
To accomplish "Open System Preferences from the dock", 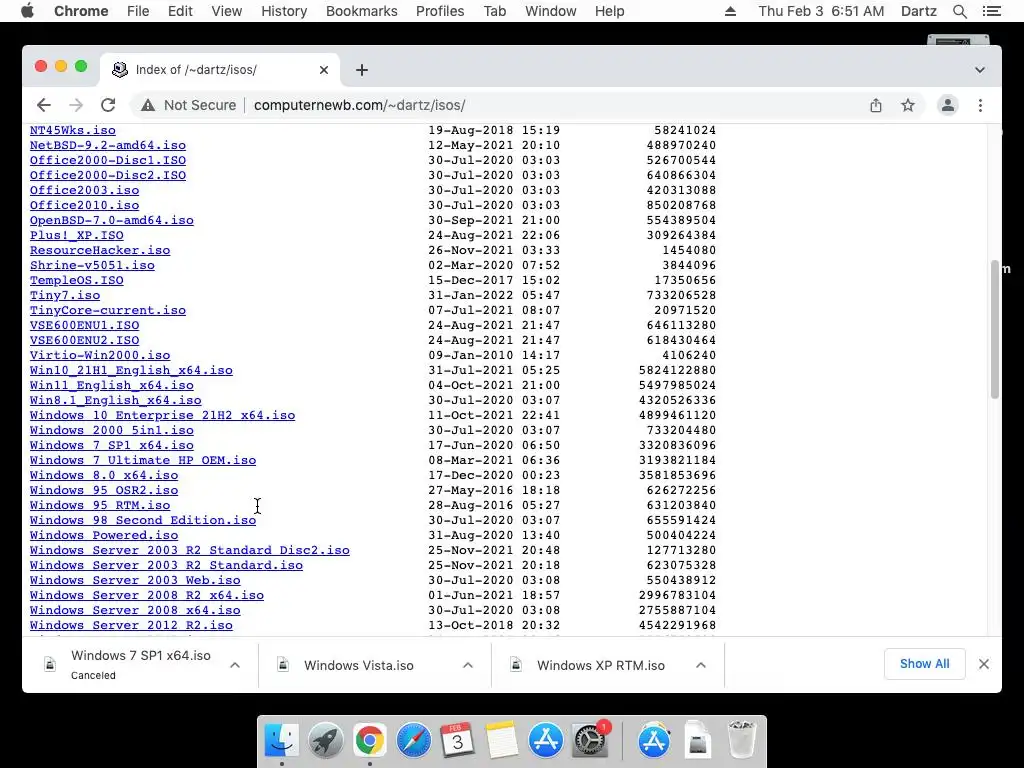I will point(590,740).
